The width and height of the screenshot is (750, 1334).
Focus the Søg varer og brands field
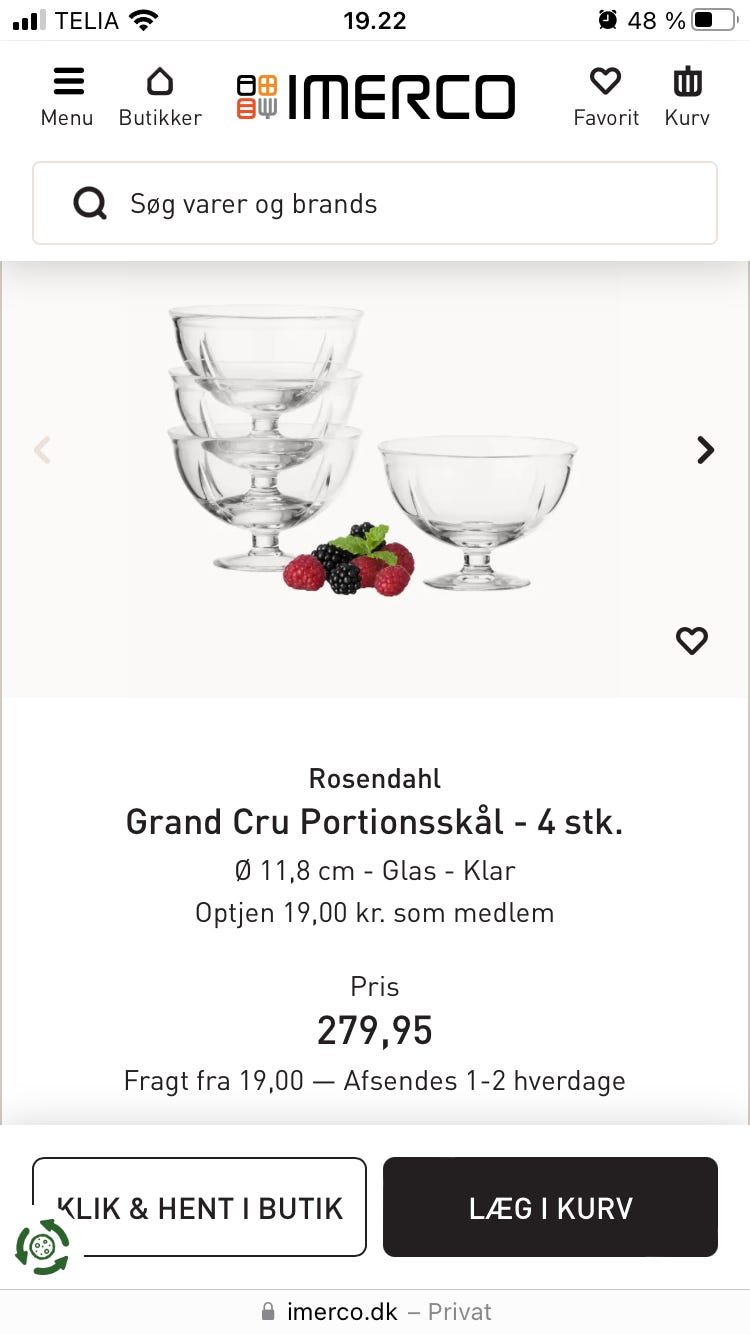coord(400,204)
